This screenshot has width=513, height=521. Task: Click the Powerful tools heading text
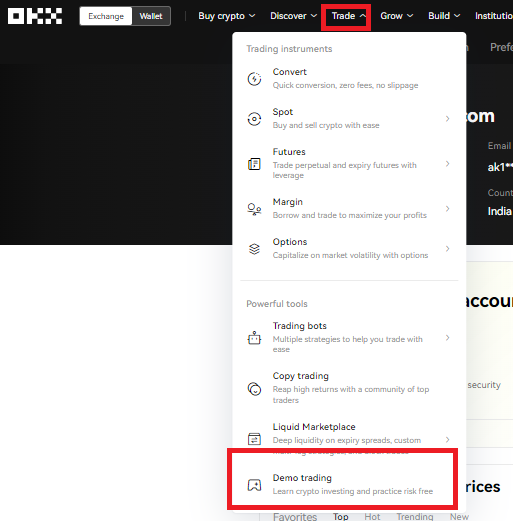tap(277, 304)
